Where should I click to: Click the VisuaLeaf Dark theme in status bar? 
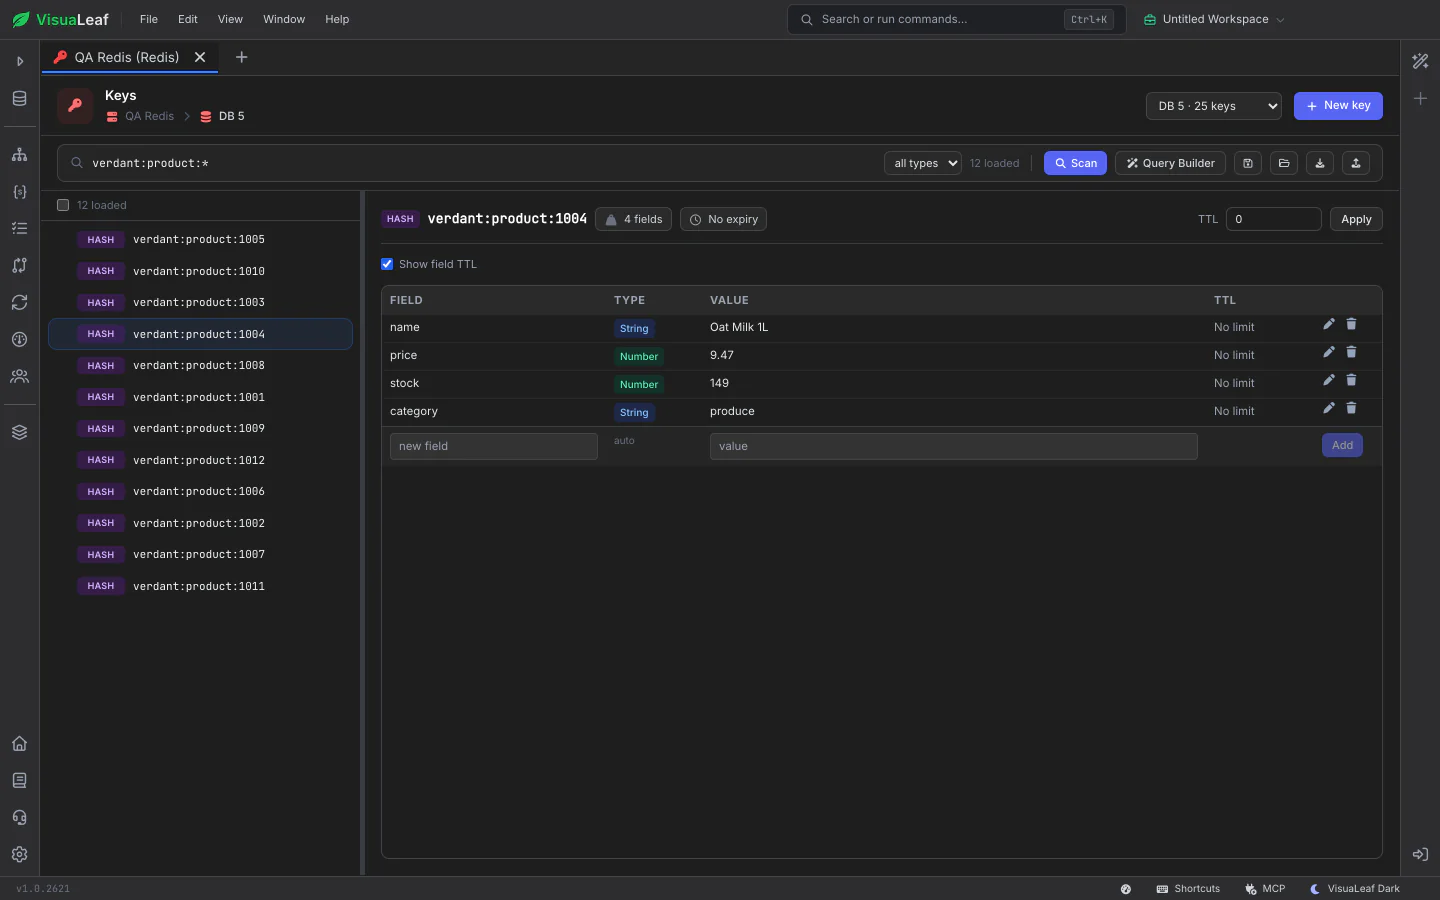tap(1355, 888)
